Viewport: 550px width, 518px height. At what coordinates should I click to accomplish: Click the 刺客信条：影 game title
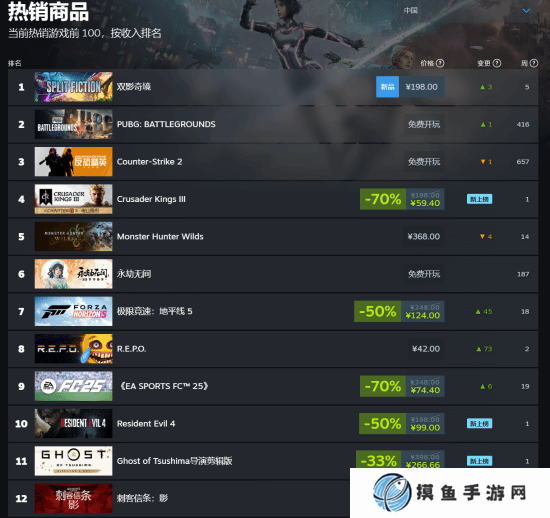click(x=142, y=498)
